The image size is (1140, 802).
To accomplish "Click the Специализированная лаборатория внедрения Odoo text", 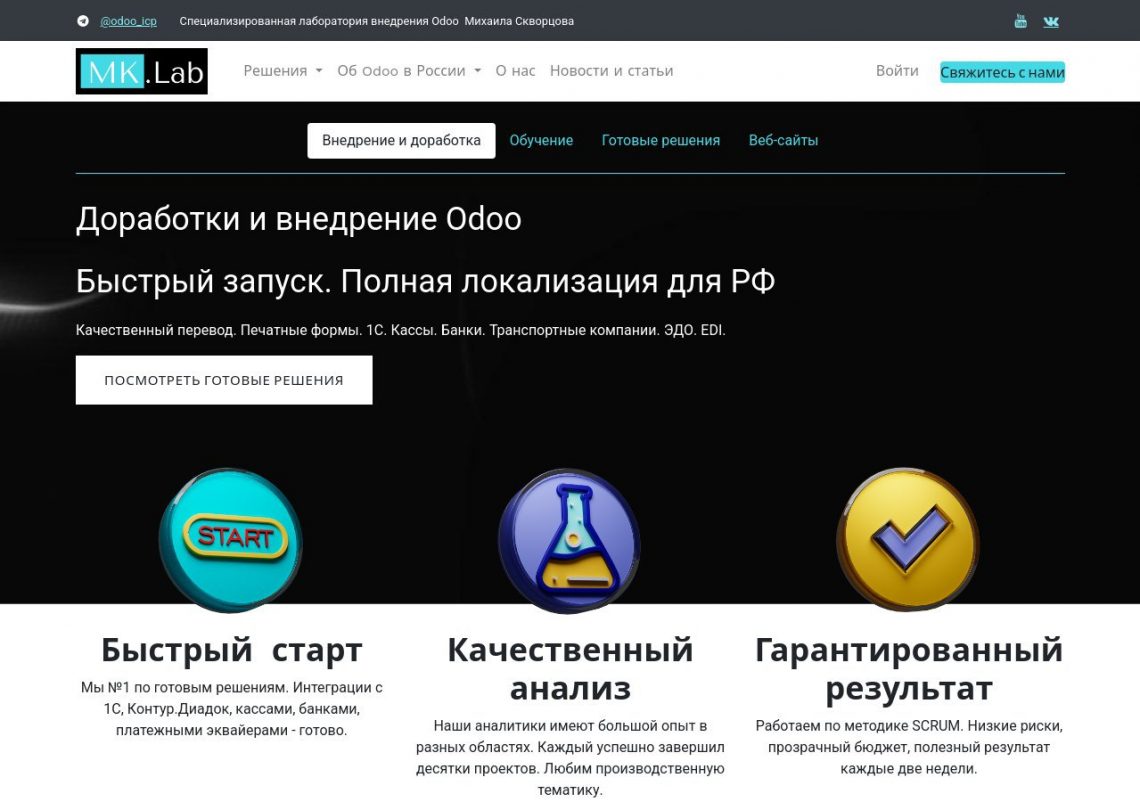I will 377,21.
